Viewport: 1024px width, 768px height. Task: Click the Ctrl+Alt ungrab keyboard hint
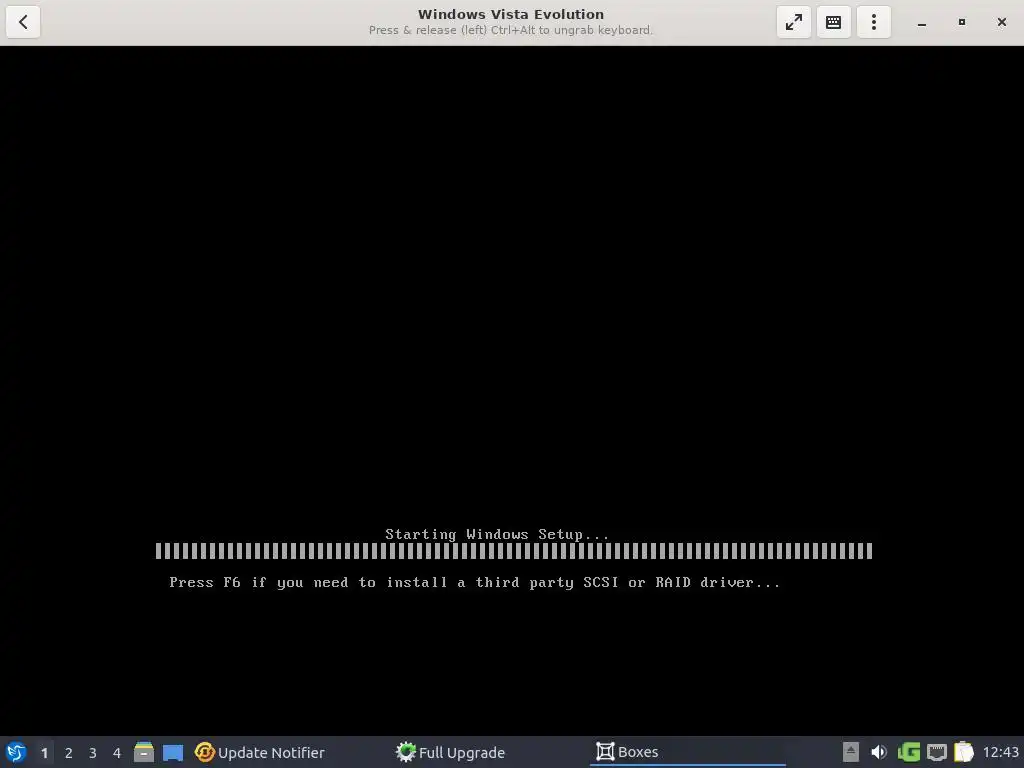511,30
